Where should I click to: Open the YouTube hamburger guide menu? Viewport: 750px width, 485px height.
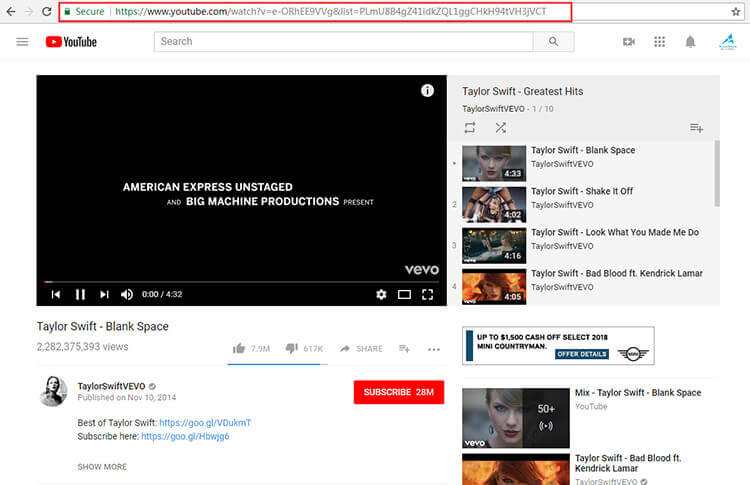click(22, 42)
